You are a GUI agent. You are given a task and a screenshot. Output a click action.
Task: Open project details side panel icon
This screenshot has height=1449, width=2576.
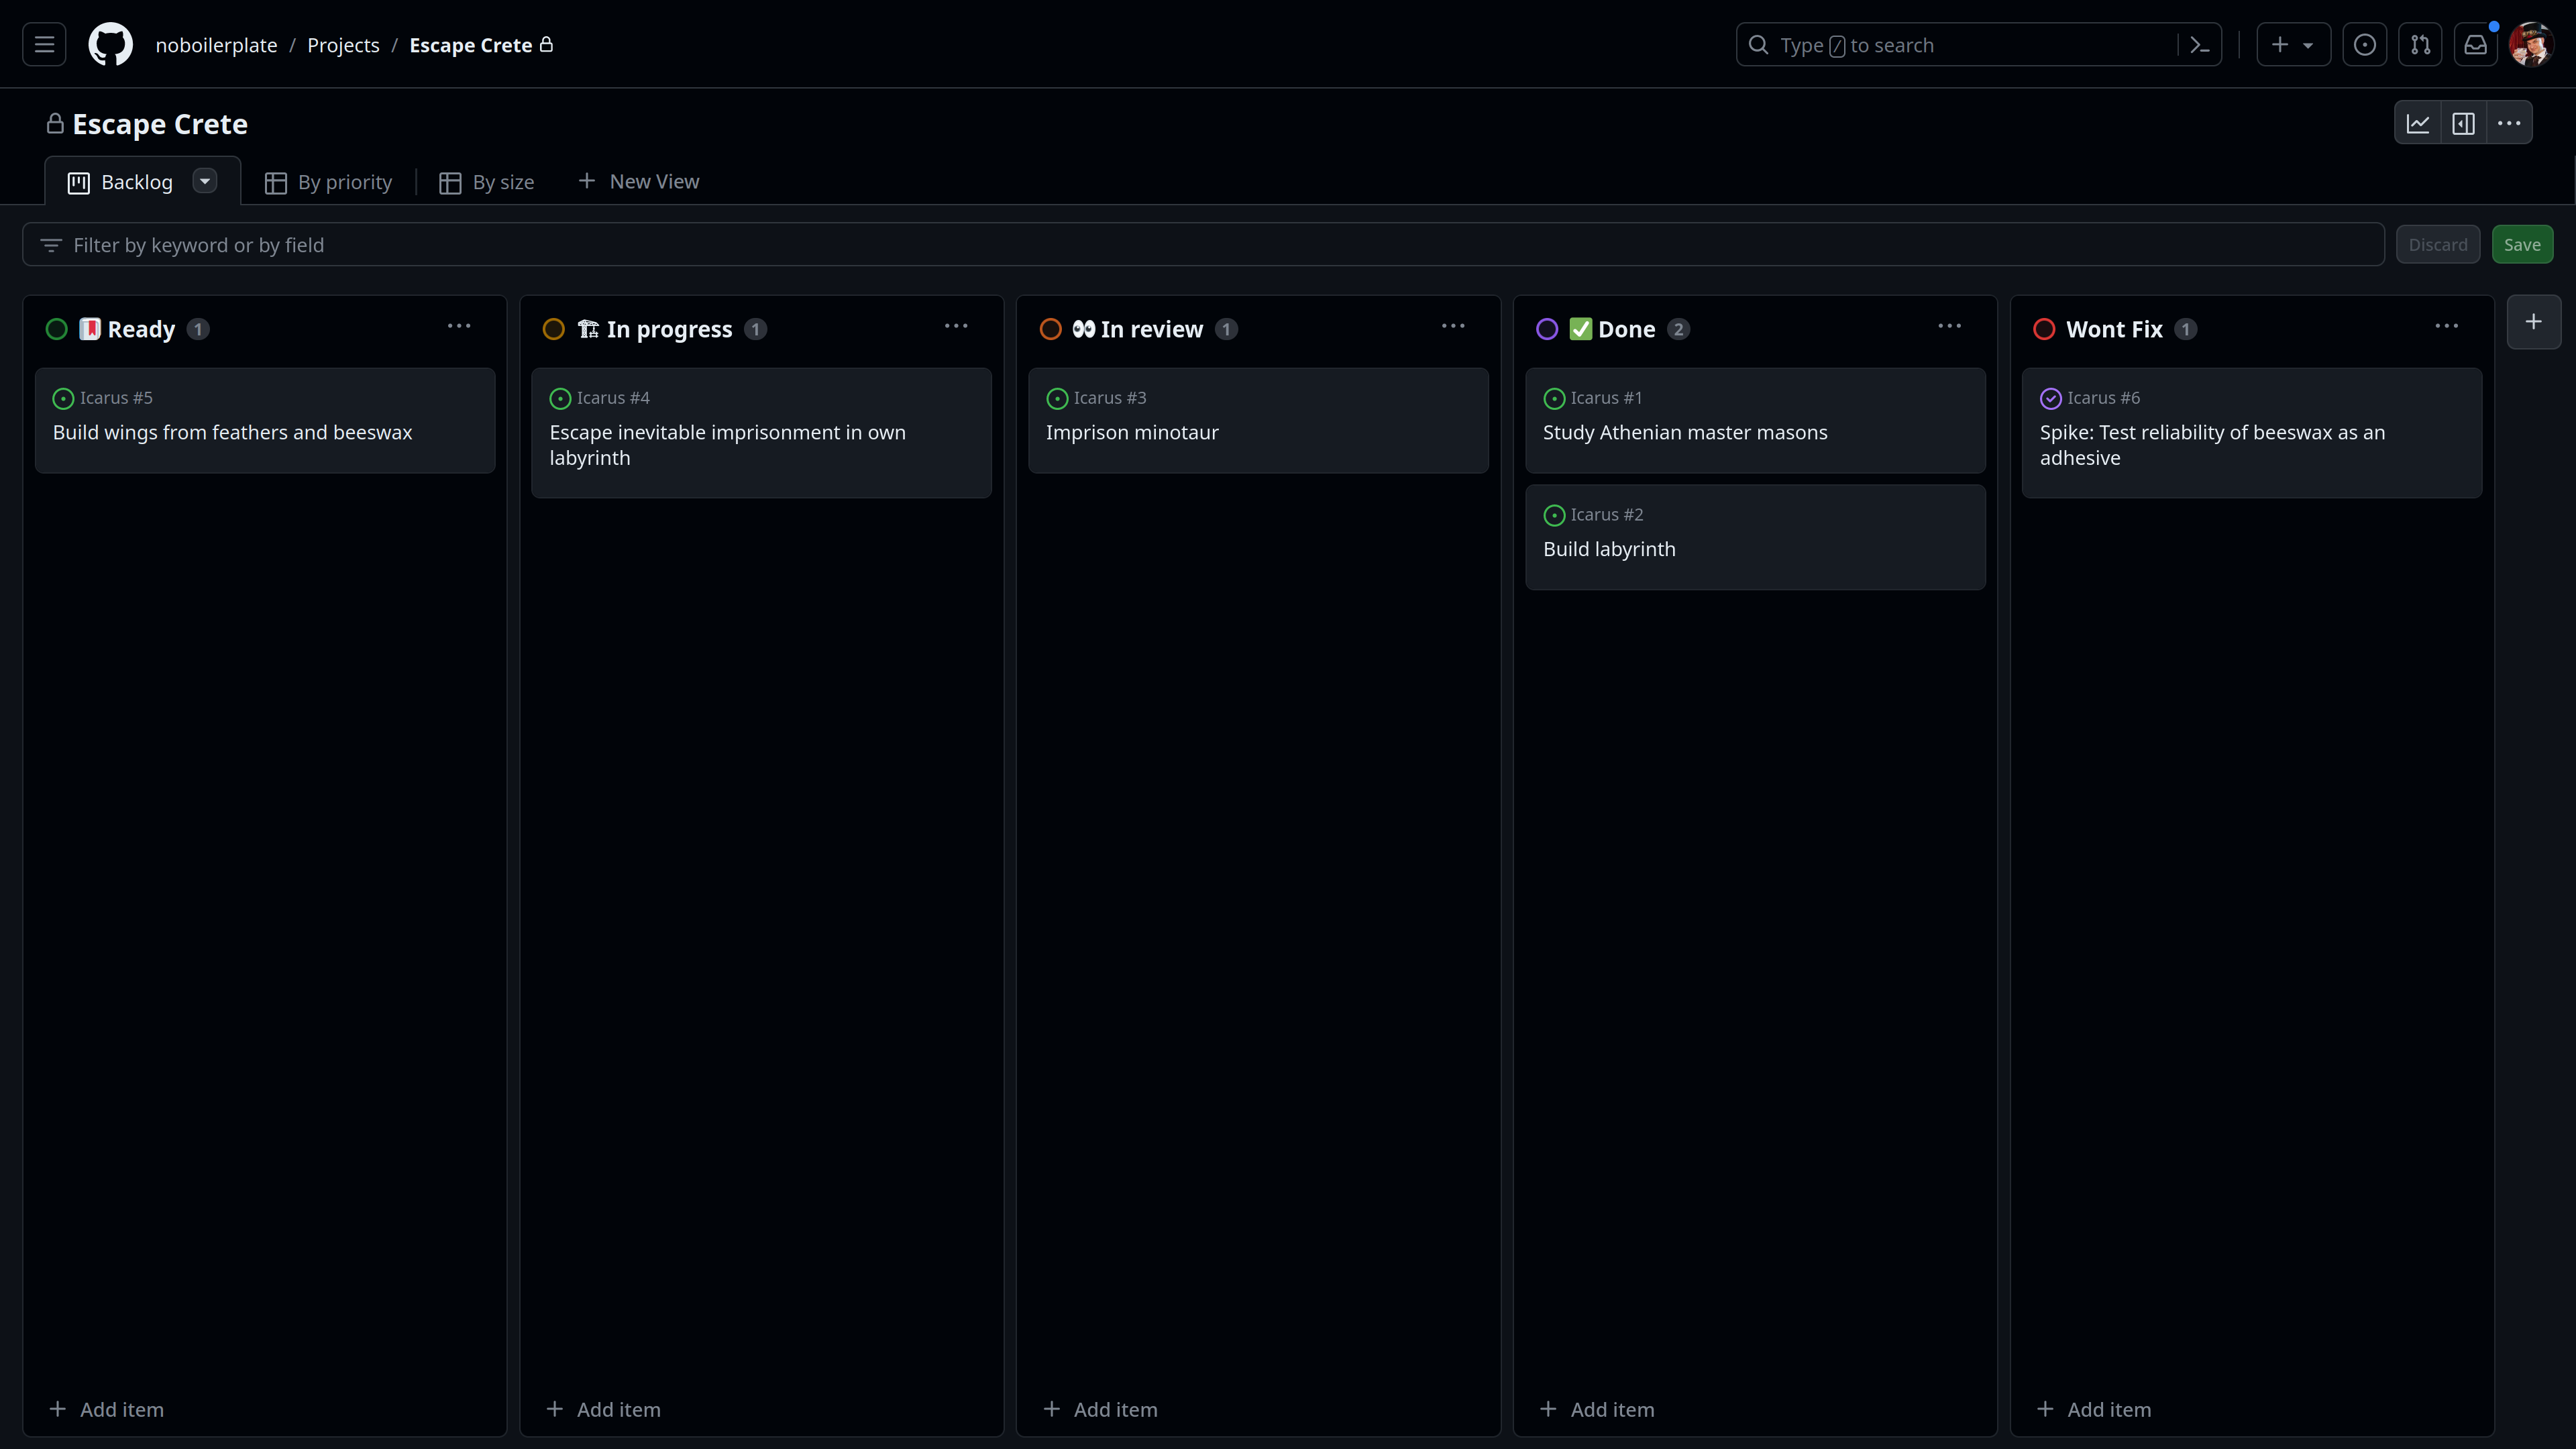tap(2463, 123)
